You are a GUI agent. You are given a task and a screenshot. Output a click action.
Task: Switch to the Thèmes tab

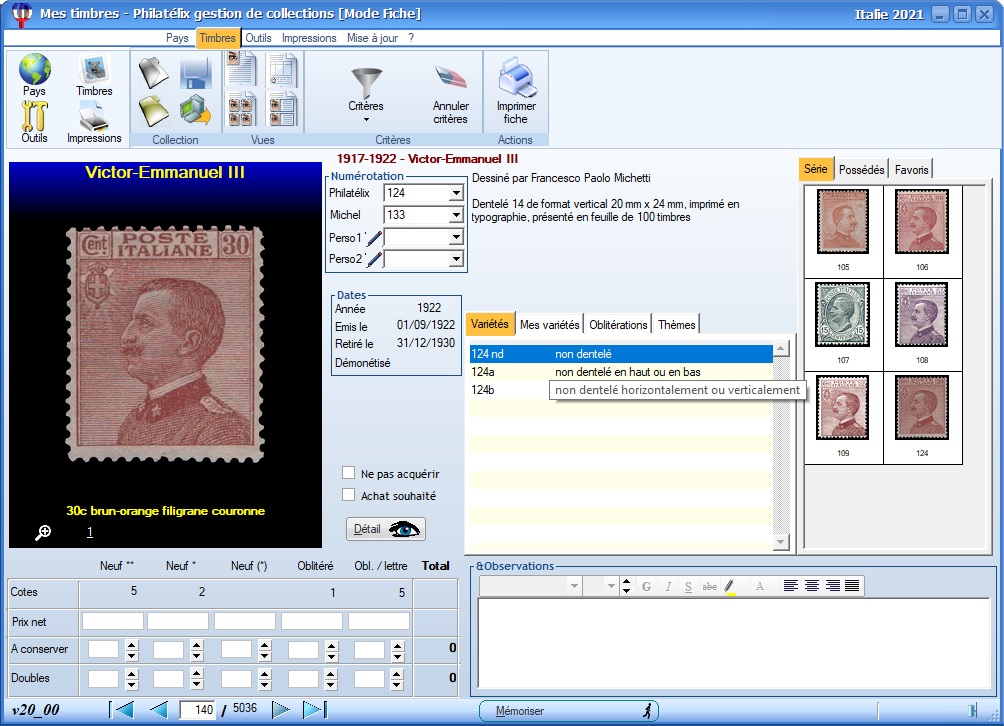[x=676, y=325]
